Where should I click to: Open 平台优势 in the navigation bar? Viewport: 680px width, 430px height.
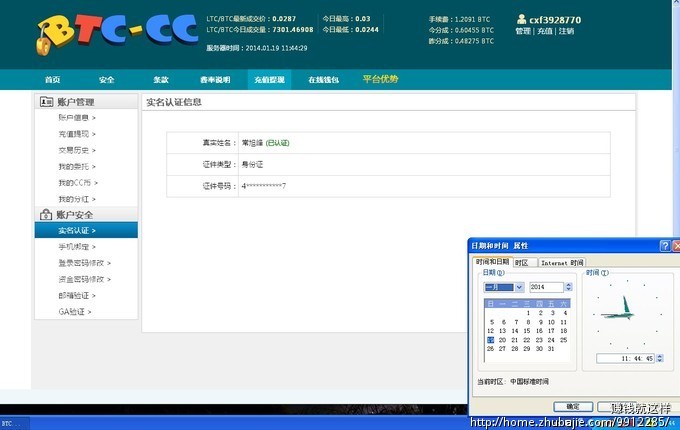[380, 79]
